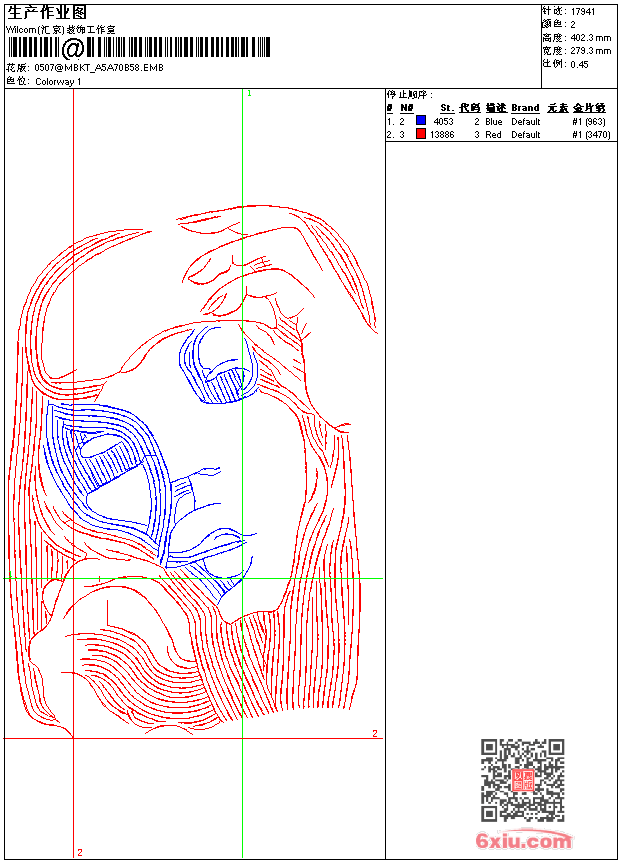The width and height of the screenshot is (620, 860).
Task: Click the N# column header
Action: [x=407, y=108]
